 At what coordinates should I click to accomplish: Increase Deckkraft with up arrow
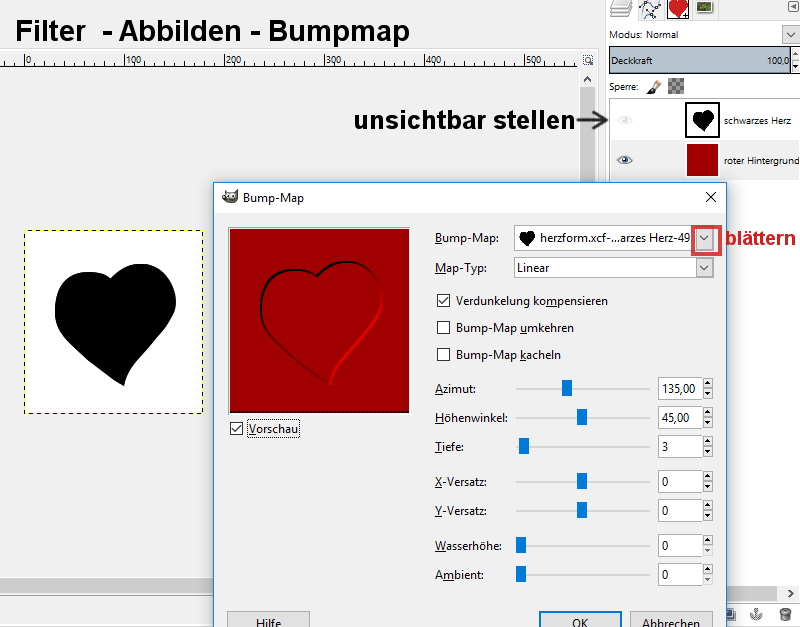[x=795, y=54]
